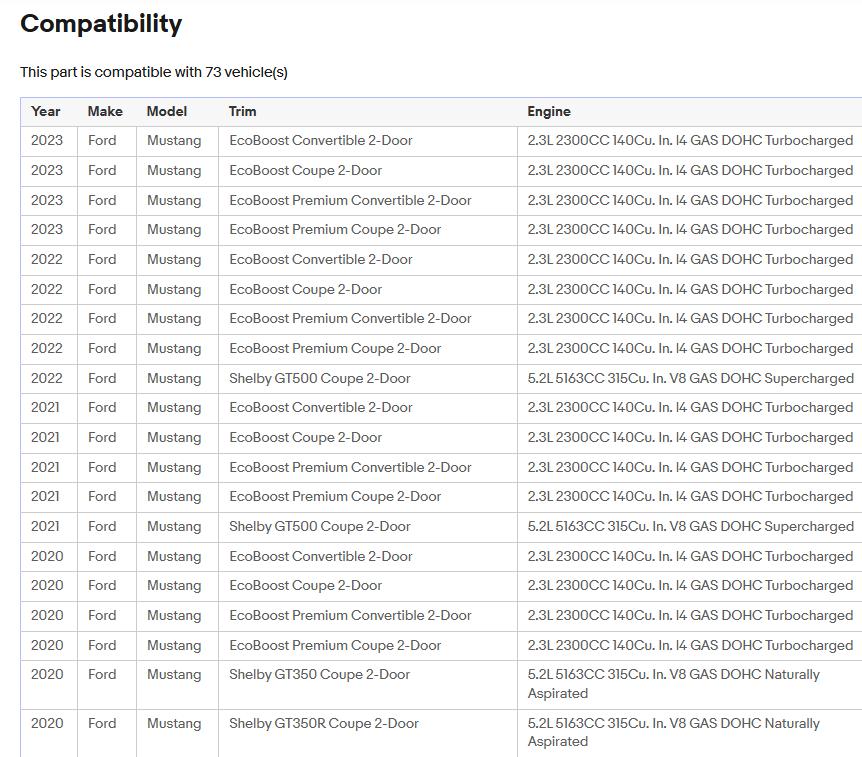
Task: Select 2023 EcoBoost Premium Coupe 2-Door trim
Action: pyautogui.click(x=335, y=229)
